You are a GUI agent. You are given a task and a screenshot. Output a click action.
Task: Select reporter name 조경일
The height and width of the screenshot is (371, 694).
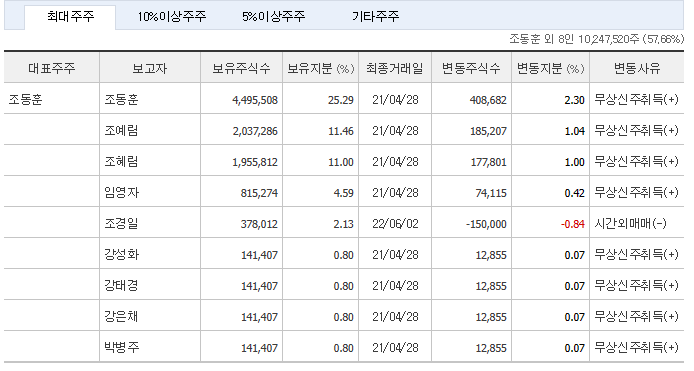pos(121,224)
